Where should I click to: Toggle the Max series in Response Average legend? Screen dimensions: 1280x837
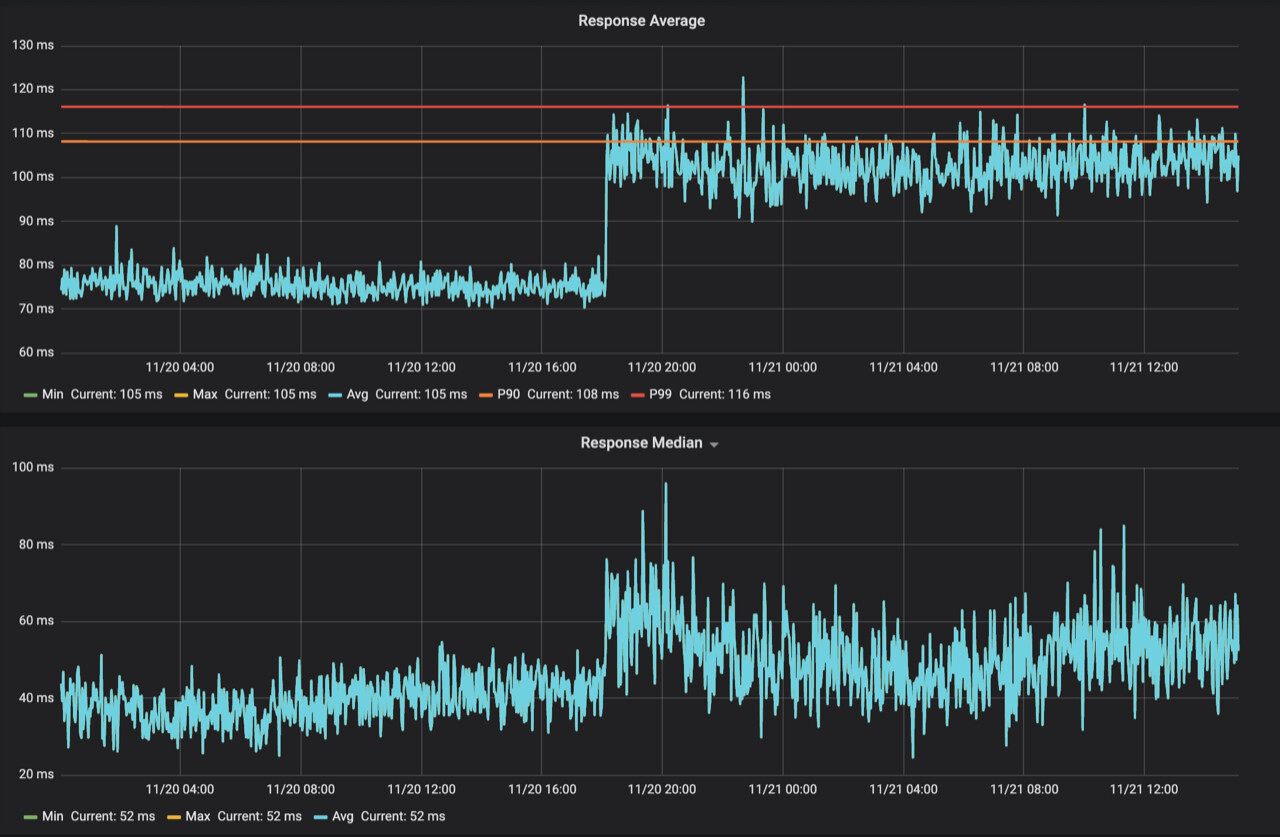205,394
